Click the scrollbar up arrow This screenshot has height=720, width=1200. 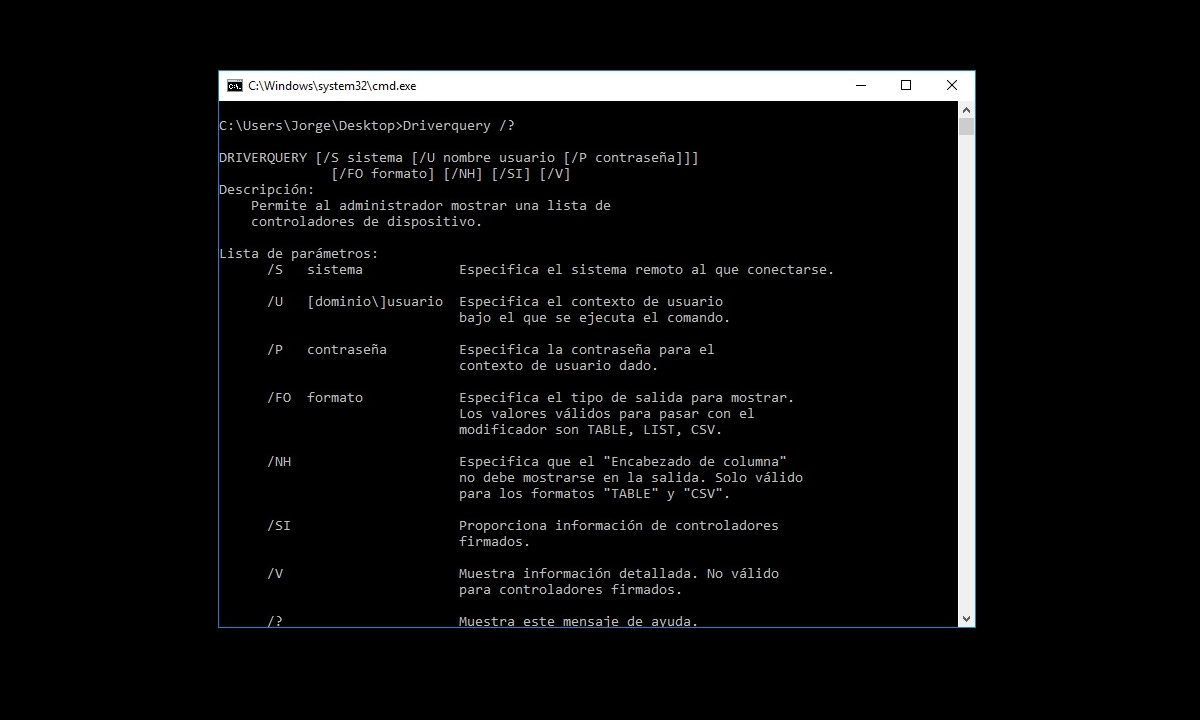(966, 109)
